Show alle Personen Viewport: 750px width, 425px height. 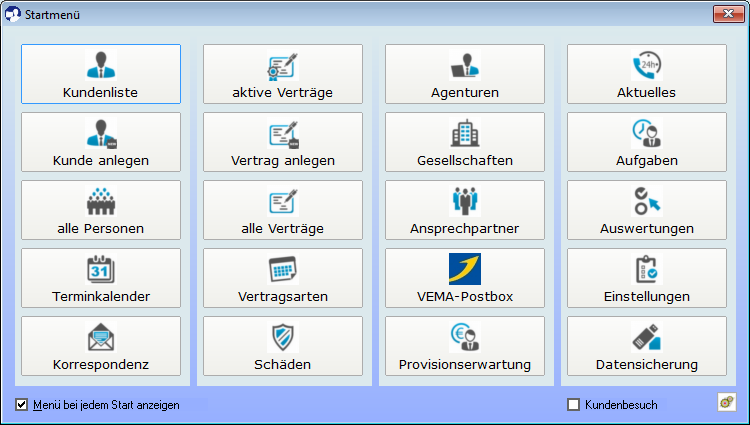pos(101,210)
